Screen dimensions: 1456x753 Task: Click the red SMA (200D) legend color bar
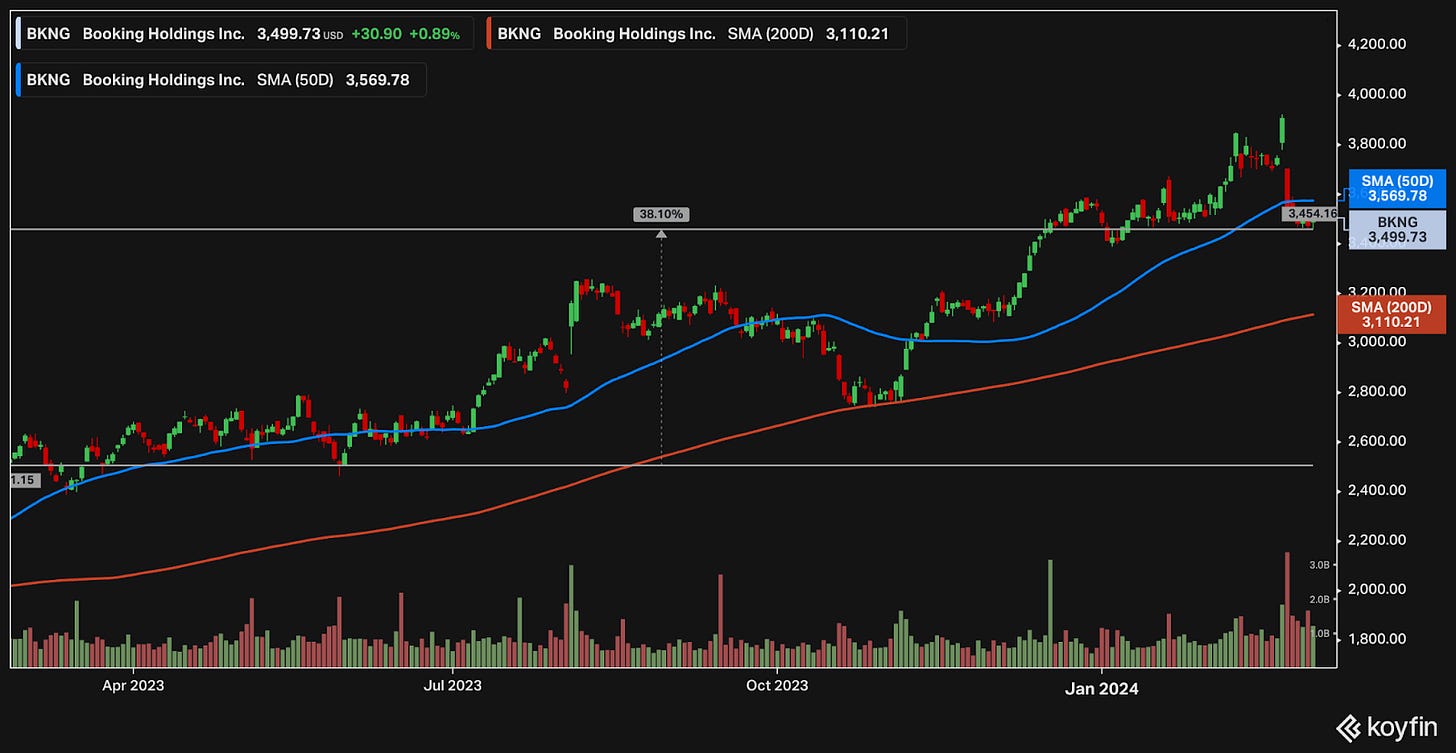coord(491,34)
